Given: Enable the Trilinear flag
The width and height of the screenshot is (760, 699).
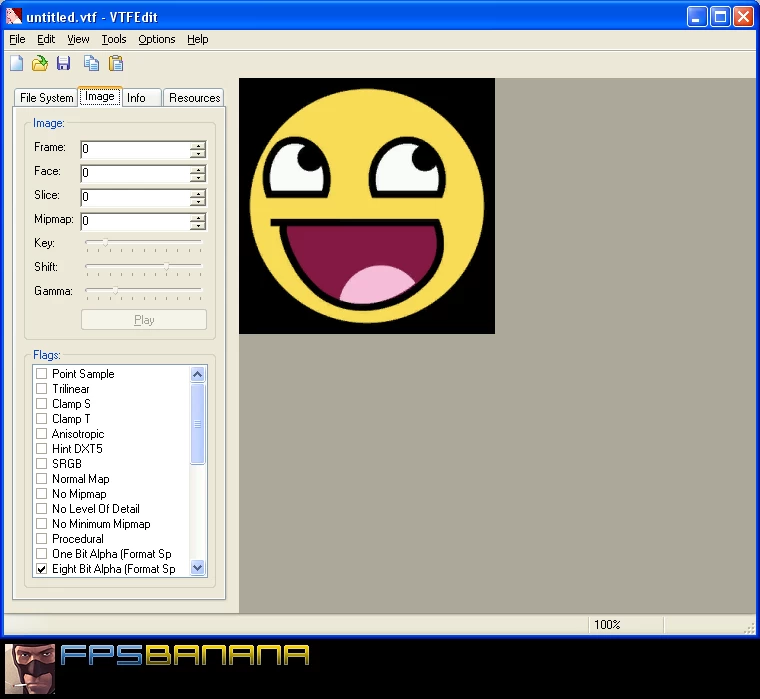Looking at the screenshot, I should [42, 389].
